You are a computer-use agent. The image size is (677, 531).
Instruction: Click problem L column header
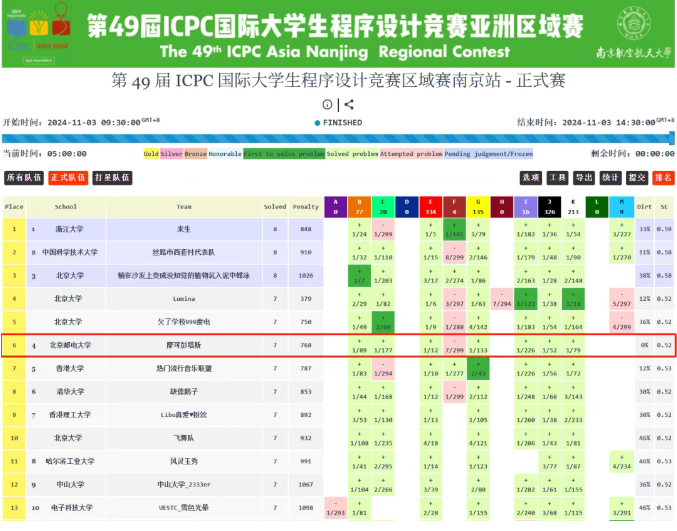coord(597,207)
